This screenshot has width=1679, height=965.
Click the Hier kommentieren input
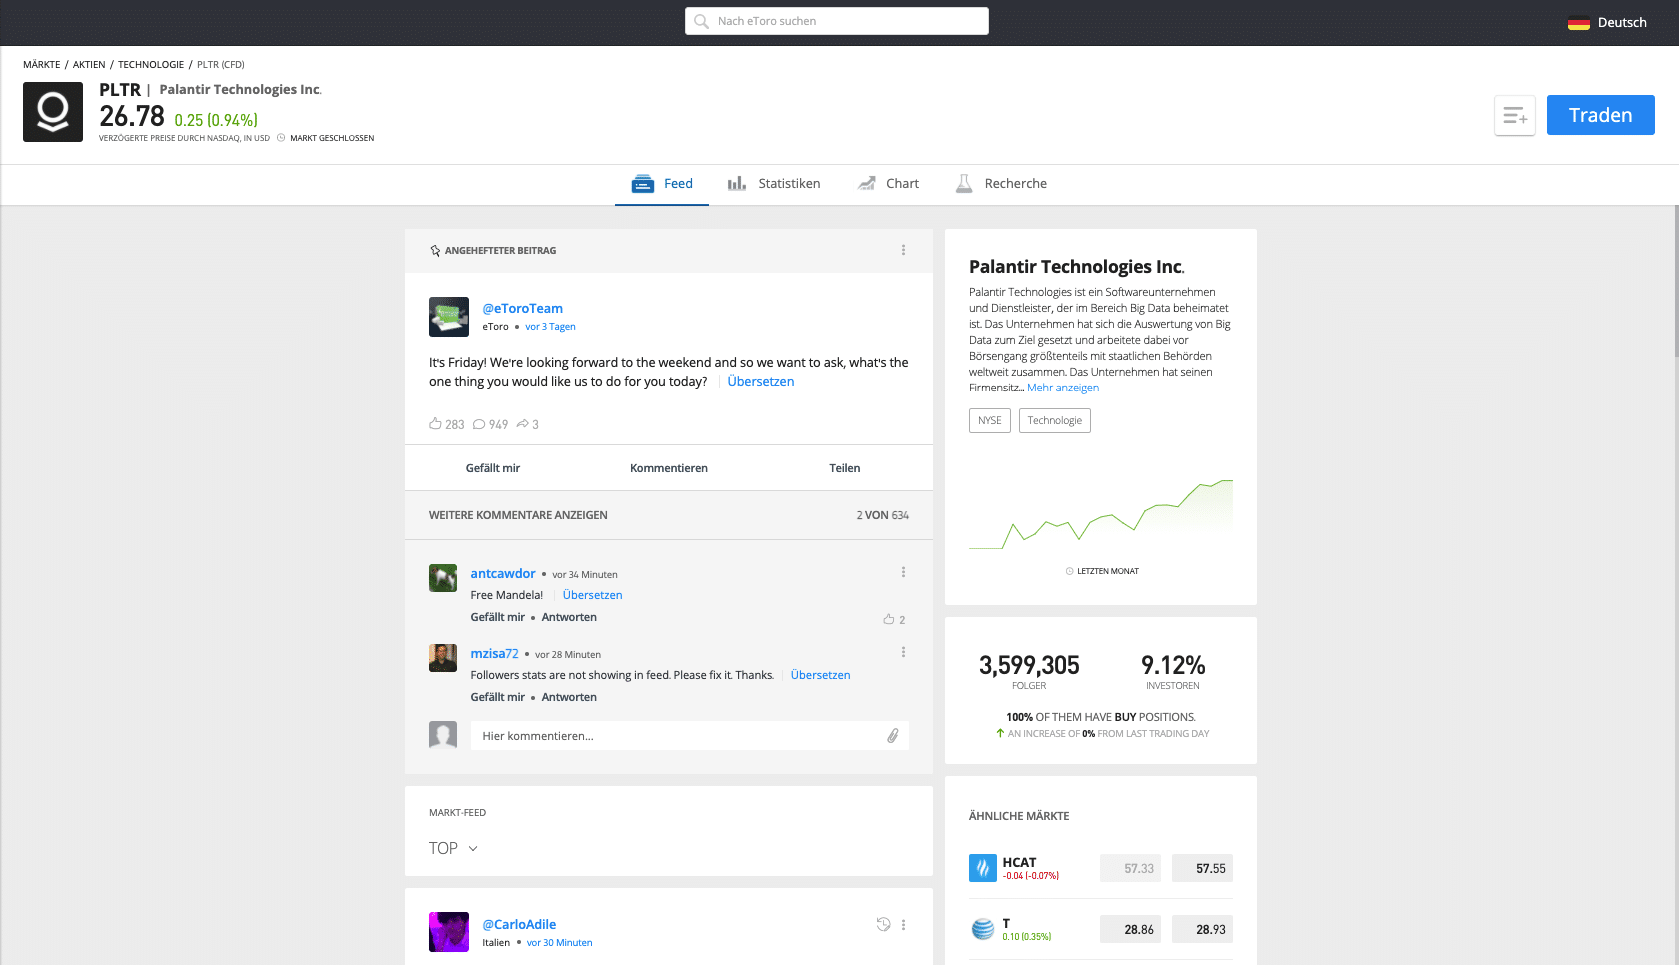tap(690, 736)
